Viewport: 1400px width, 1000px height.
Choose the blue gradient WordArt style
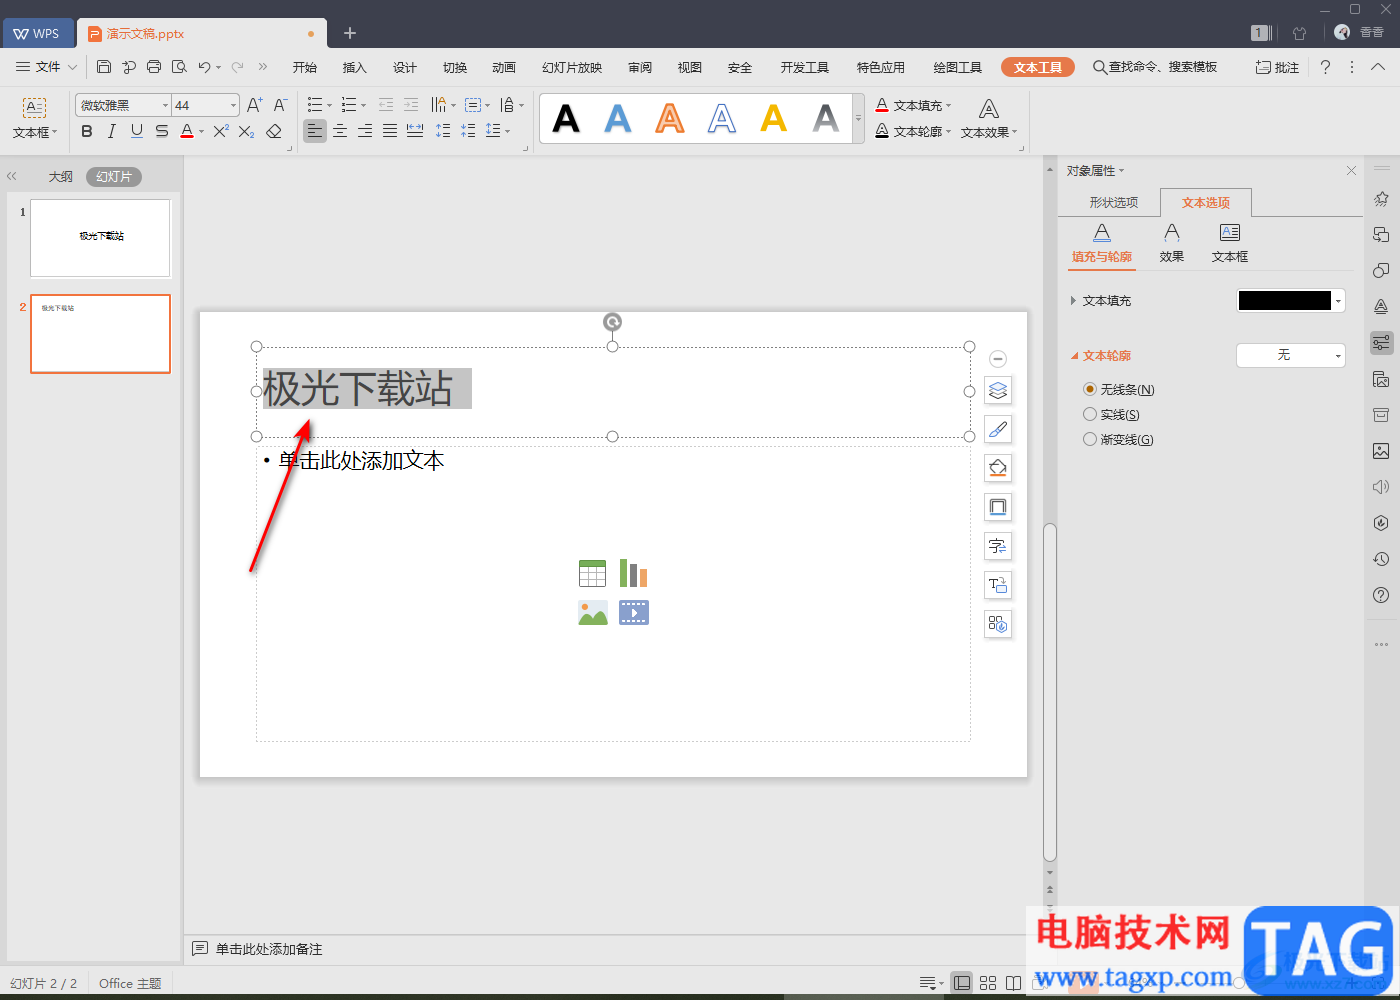point(618,118)
